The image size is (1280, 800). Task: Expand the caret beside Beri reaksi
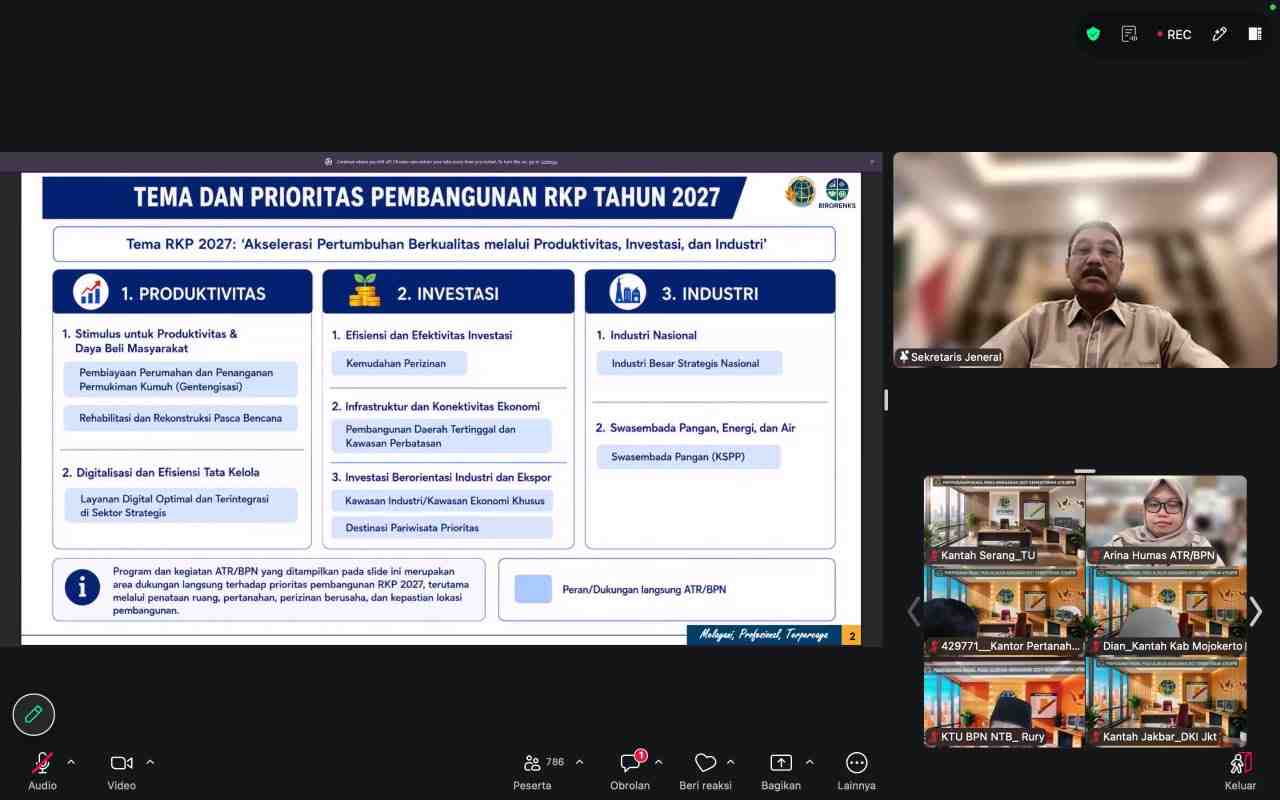(730, 762)
